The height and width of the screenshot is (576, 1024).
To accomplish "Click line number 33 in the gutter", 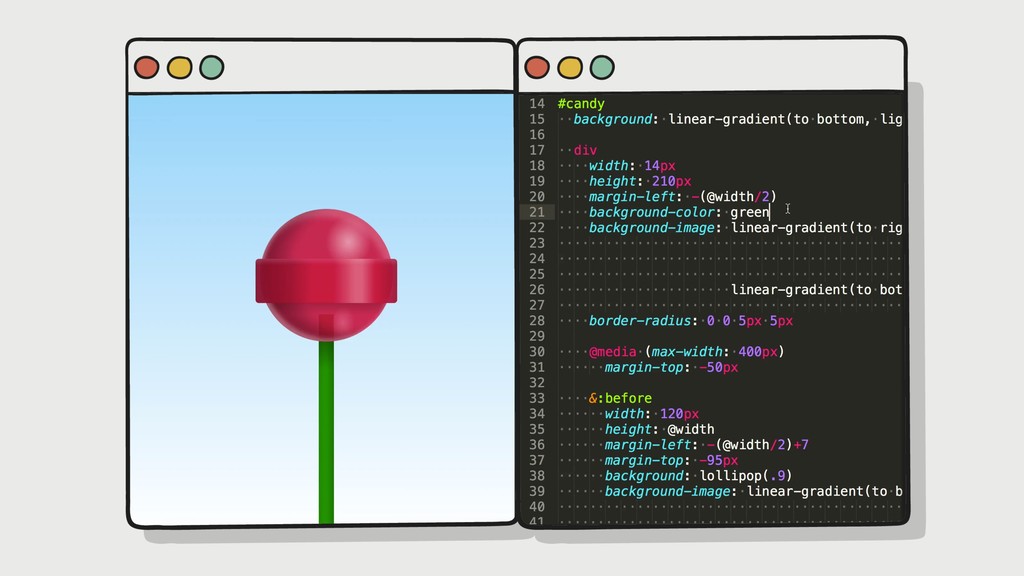I will (x=537, y=398).
